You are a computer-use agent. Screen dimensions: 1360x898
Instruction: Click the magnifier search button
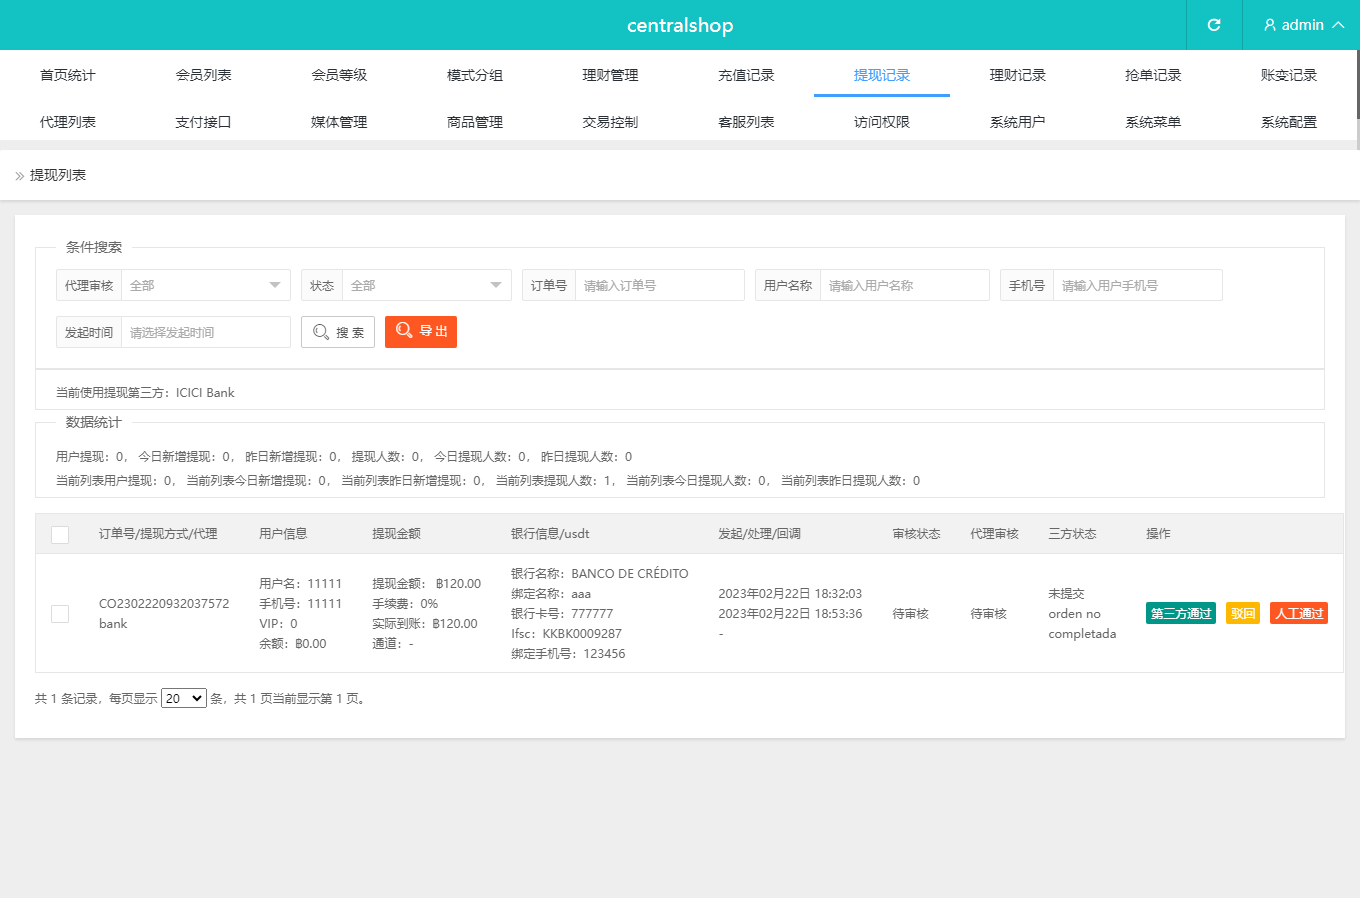click(338, 332)
